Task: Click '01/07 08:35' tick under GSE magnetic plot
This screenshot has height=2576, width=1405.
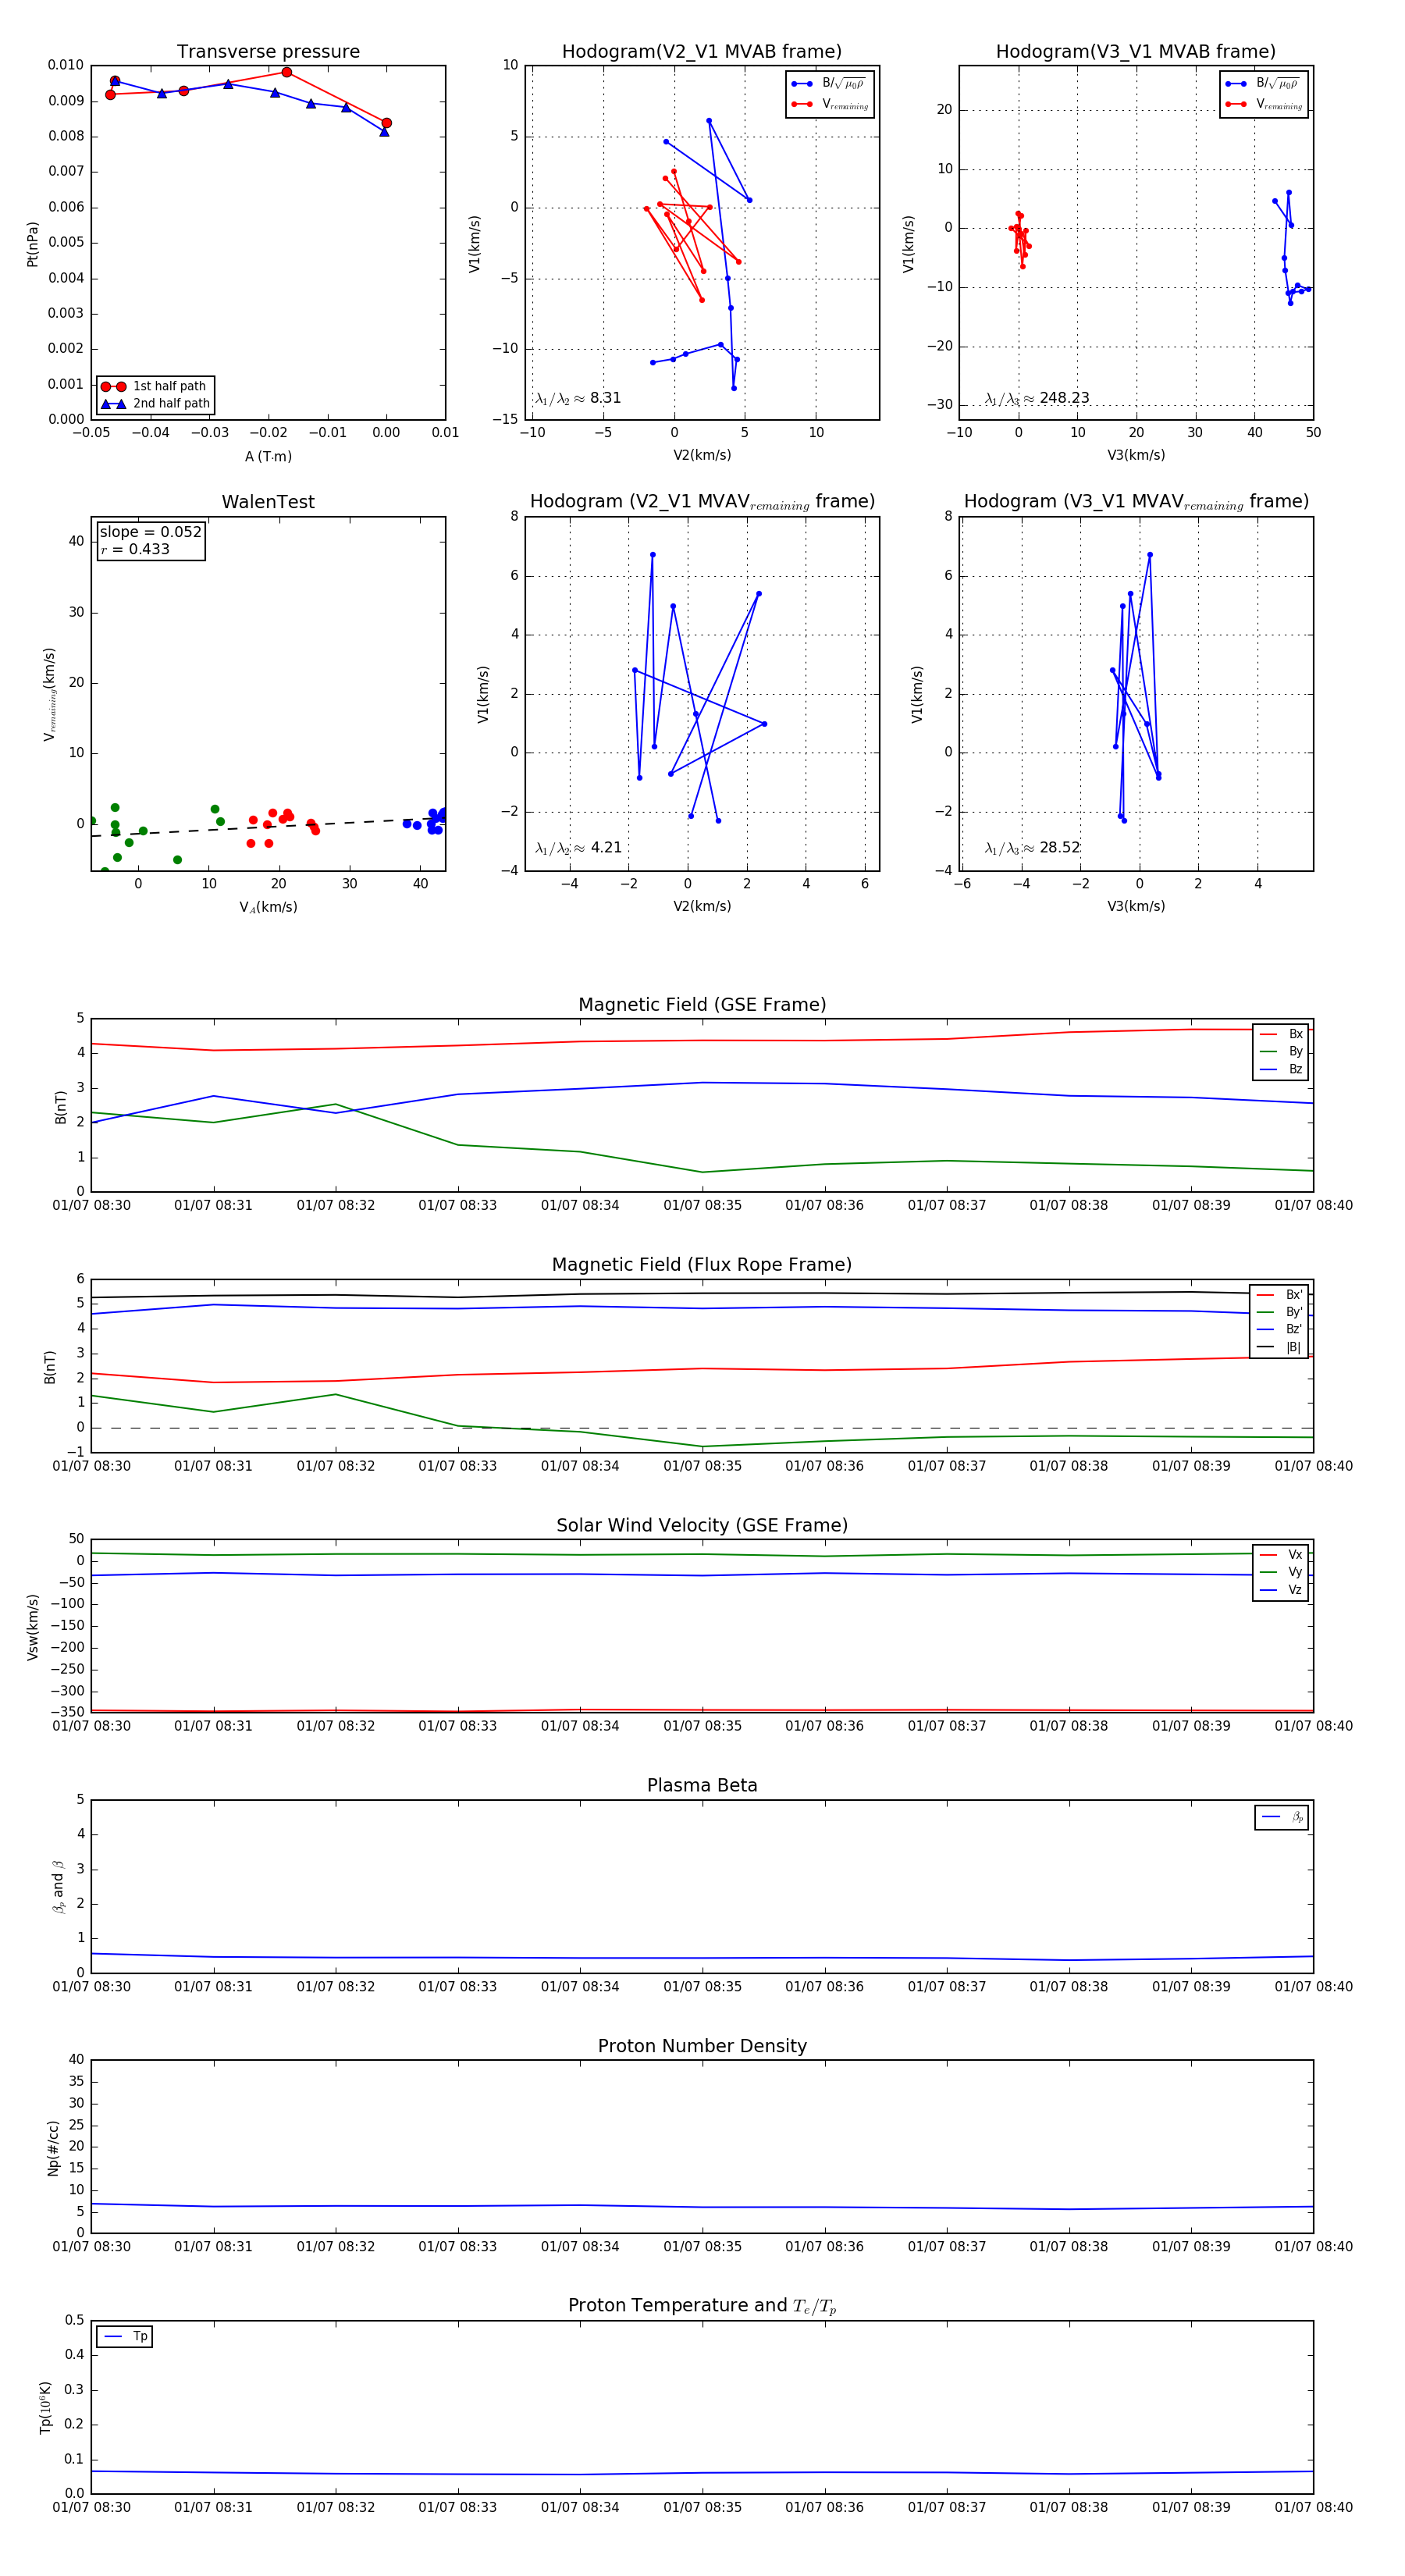Action: (702, 1205)
